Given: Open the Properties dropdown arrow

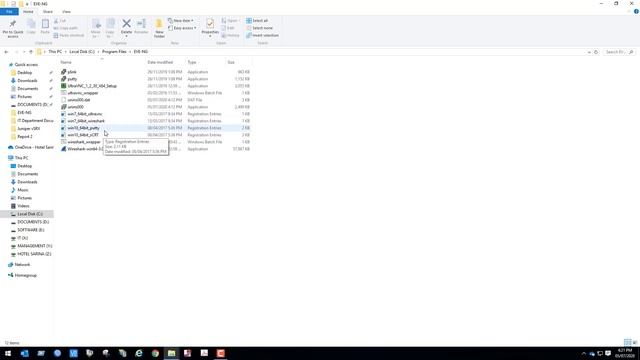Looking at the screenshot, I should 210,36.
